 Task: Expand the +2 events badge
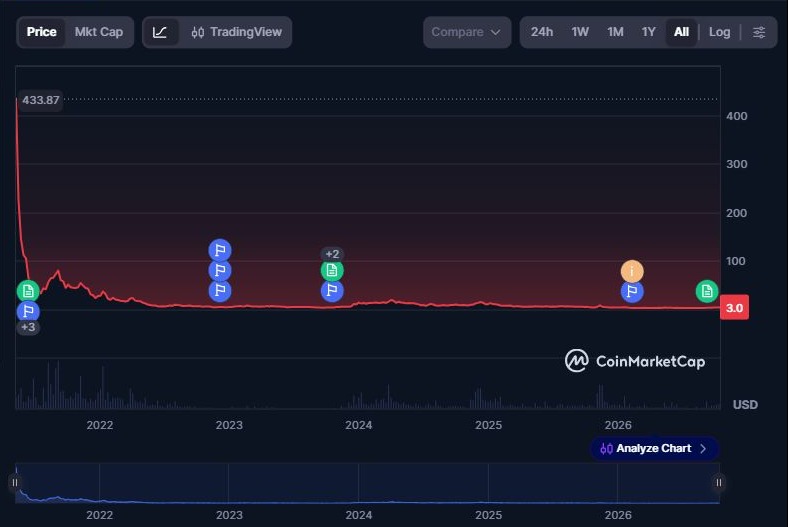click(x=332, y=254)
